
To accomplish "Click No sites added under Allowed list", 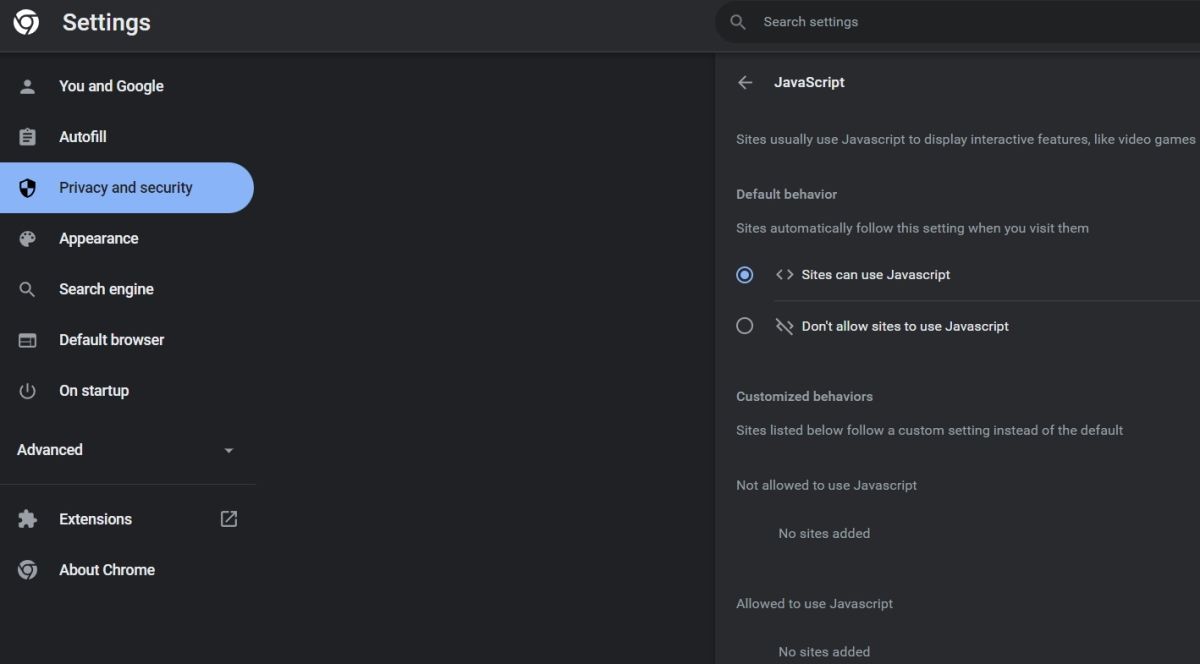I will pos(824,652).
